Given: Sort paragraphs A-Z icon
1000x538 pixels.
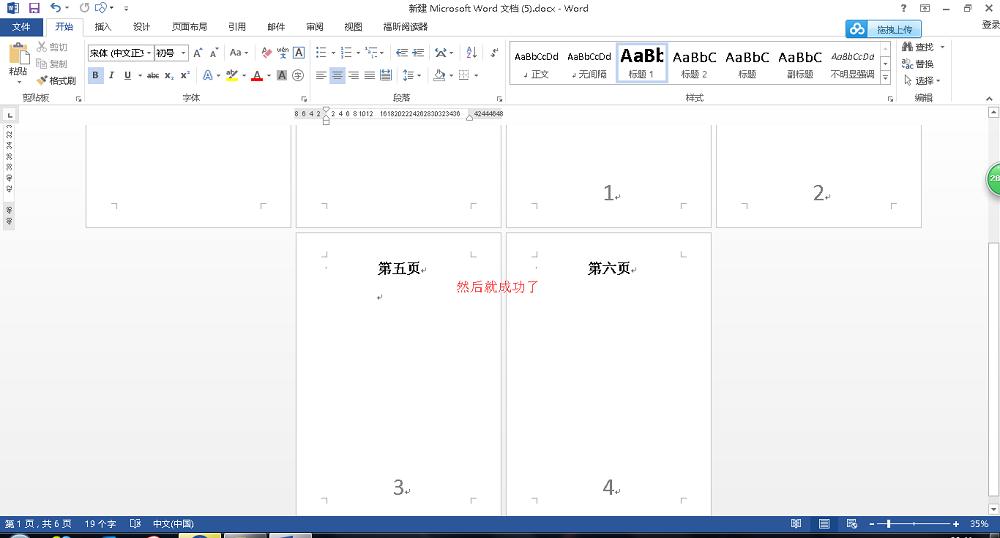Looking at the screenshot, I should click(x=471, y=53).
